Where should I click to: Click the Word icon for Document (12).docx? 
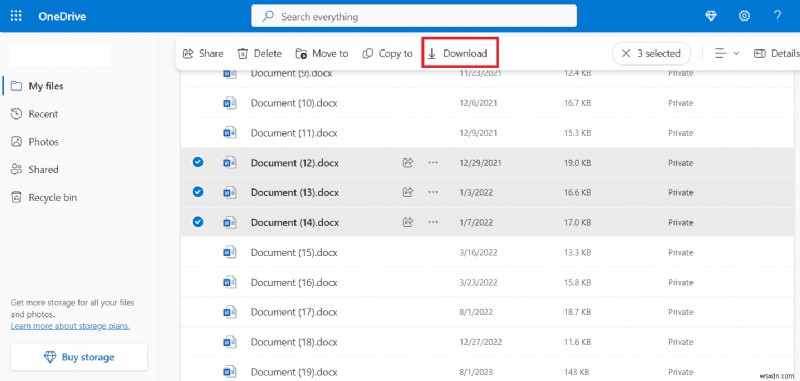click(230, 163)
